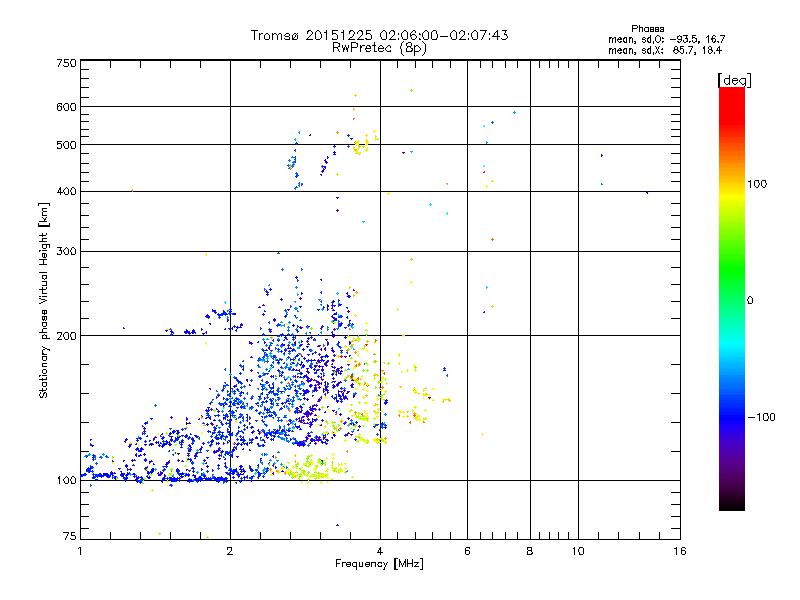Viewport: 800px width, 600px height.
Task: Click the x-axis tick label '16'
Action: (x=680, y=551)
